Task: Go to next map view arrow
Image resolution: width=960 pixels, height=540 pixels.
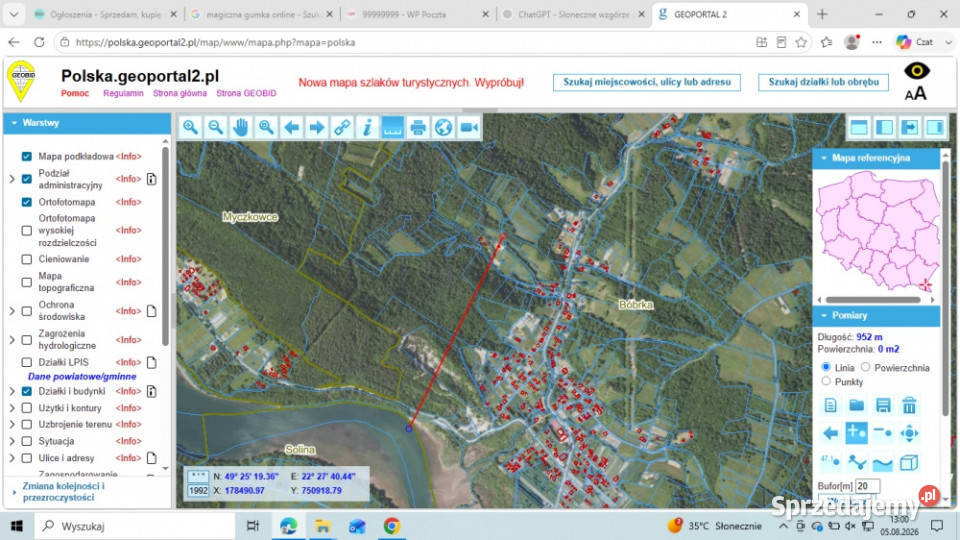Action: (317, 127)
